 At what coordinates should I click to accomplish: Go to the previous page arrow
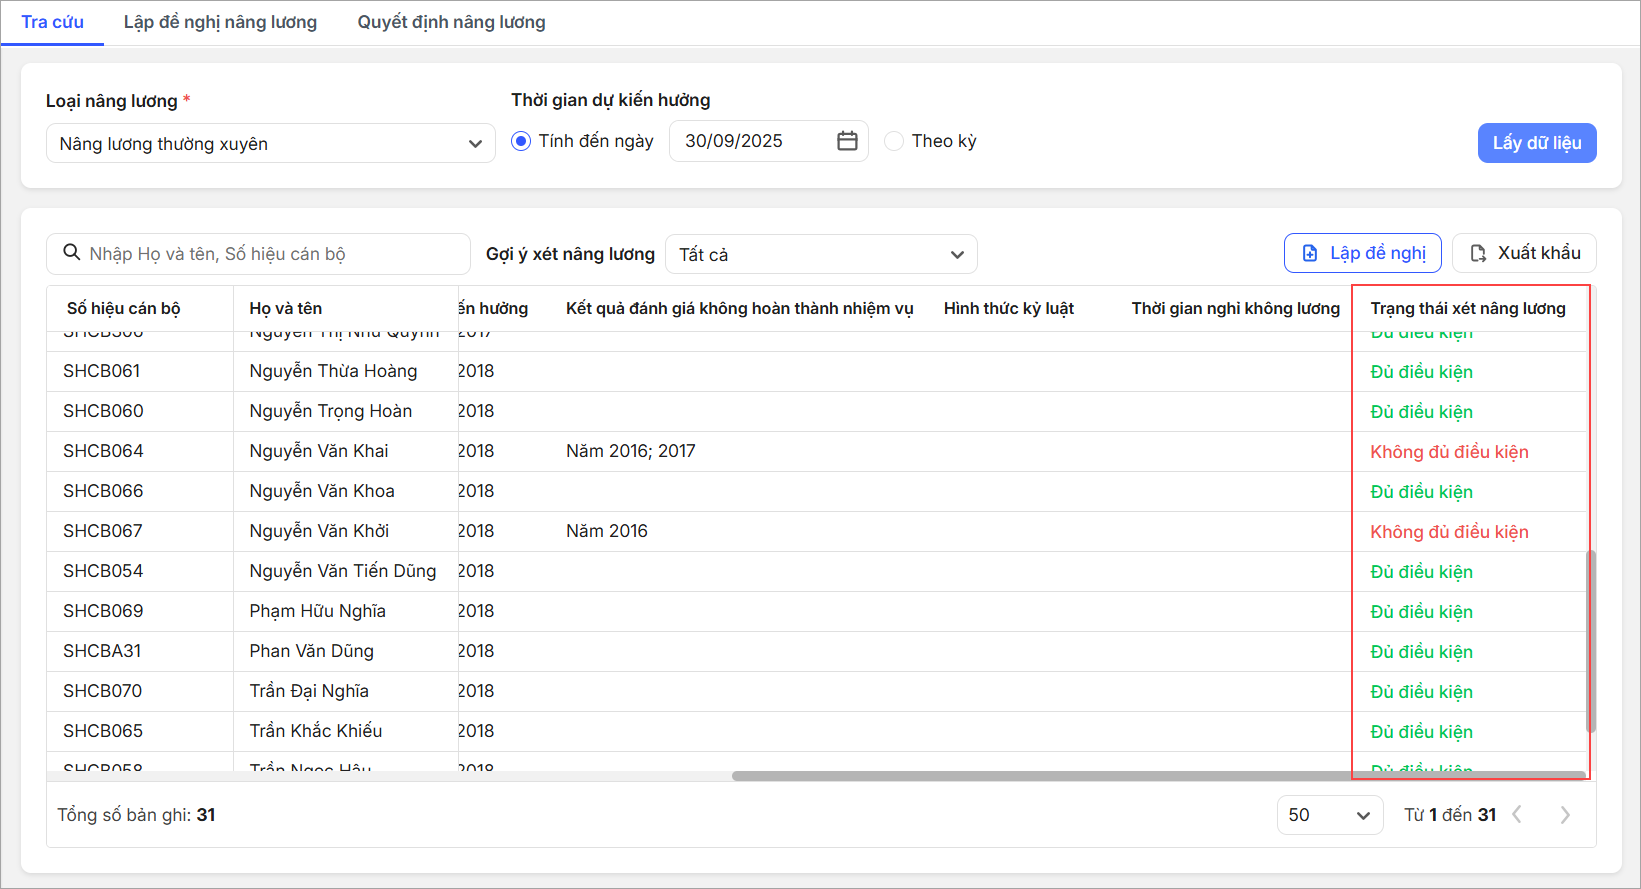(x=1517, y=815)
